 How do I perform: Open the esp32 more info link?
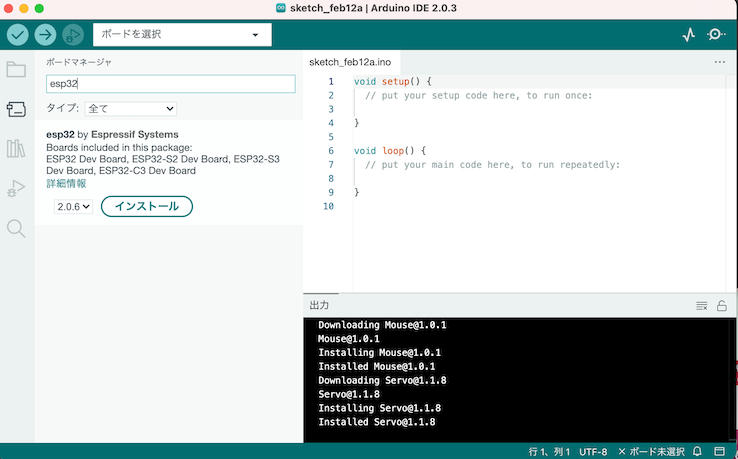pyautogui.click(x=66, y=184)
